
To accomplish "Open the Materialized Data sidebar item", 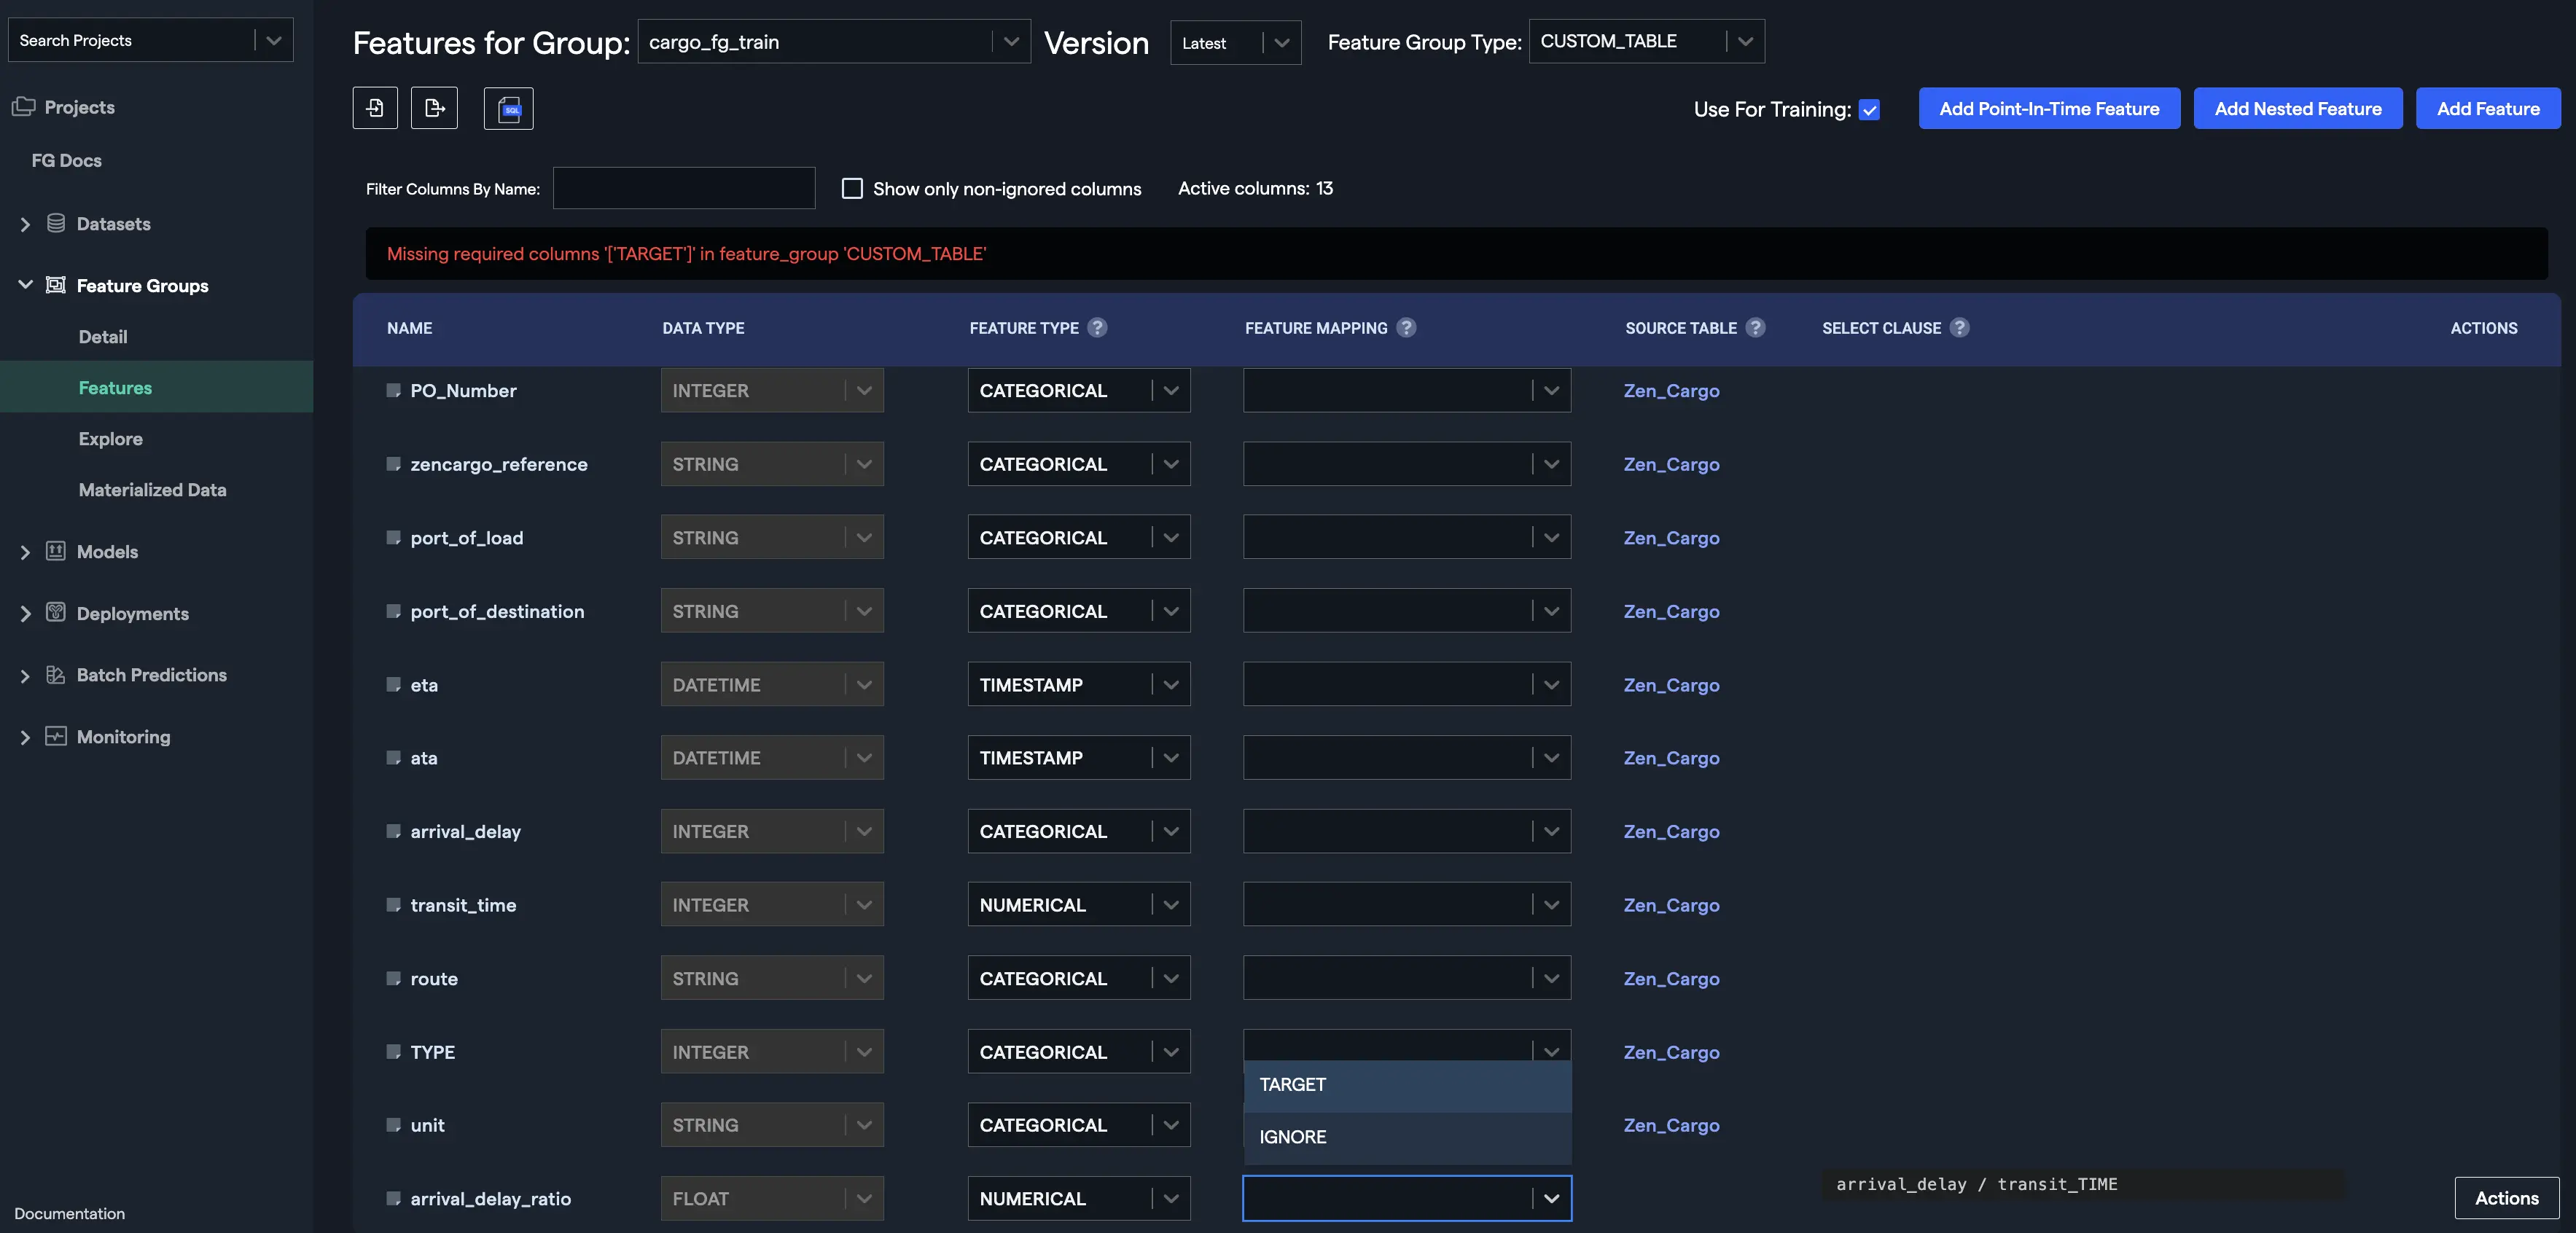I will (152, 490).
